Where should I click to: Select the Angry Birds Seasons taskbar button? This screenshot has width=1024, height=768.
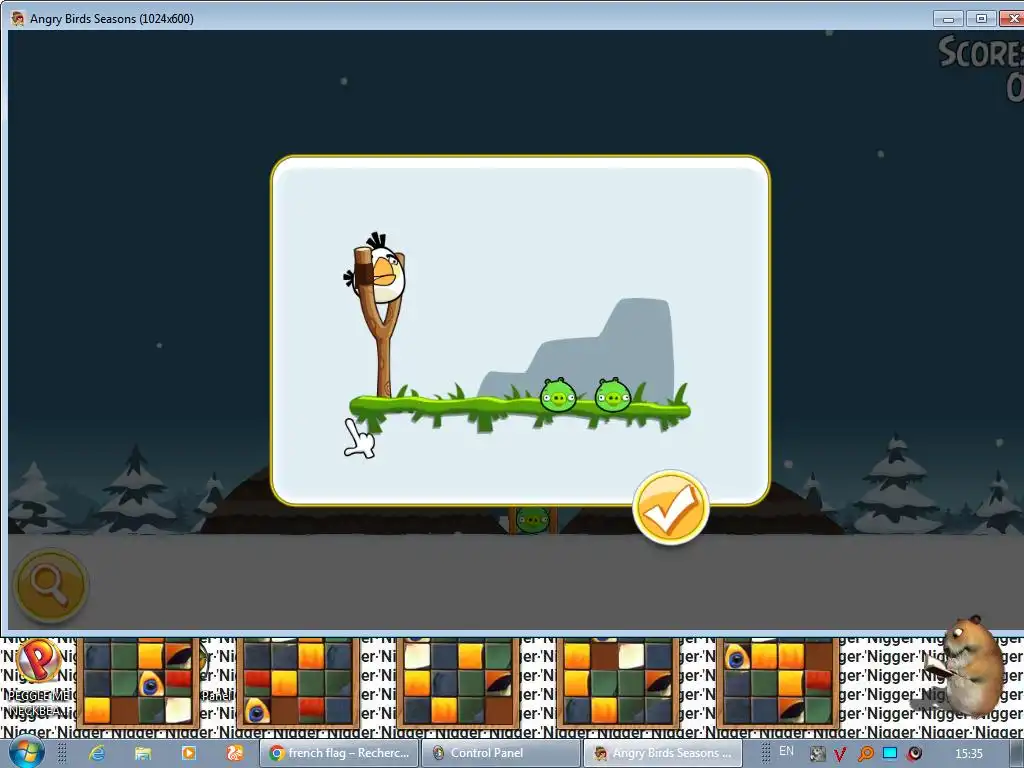[662, 753]
